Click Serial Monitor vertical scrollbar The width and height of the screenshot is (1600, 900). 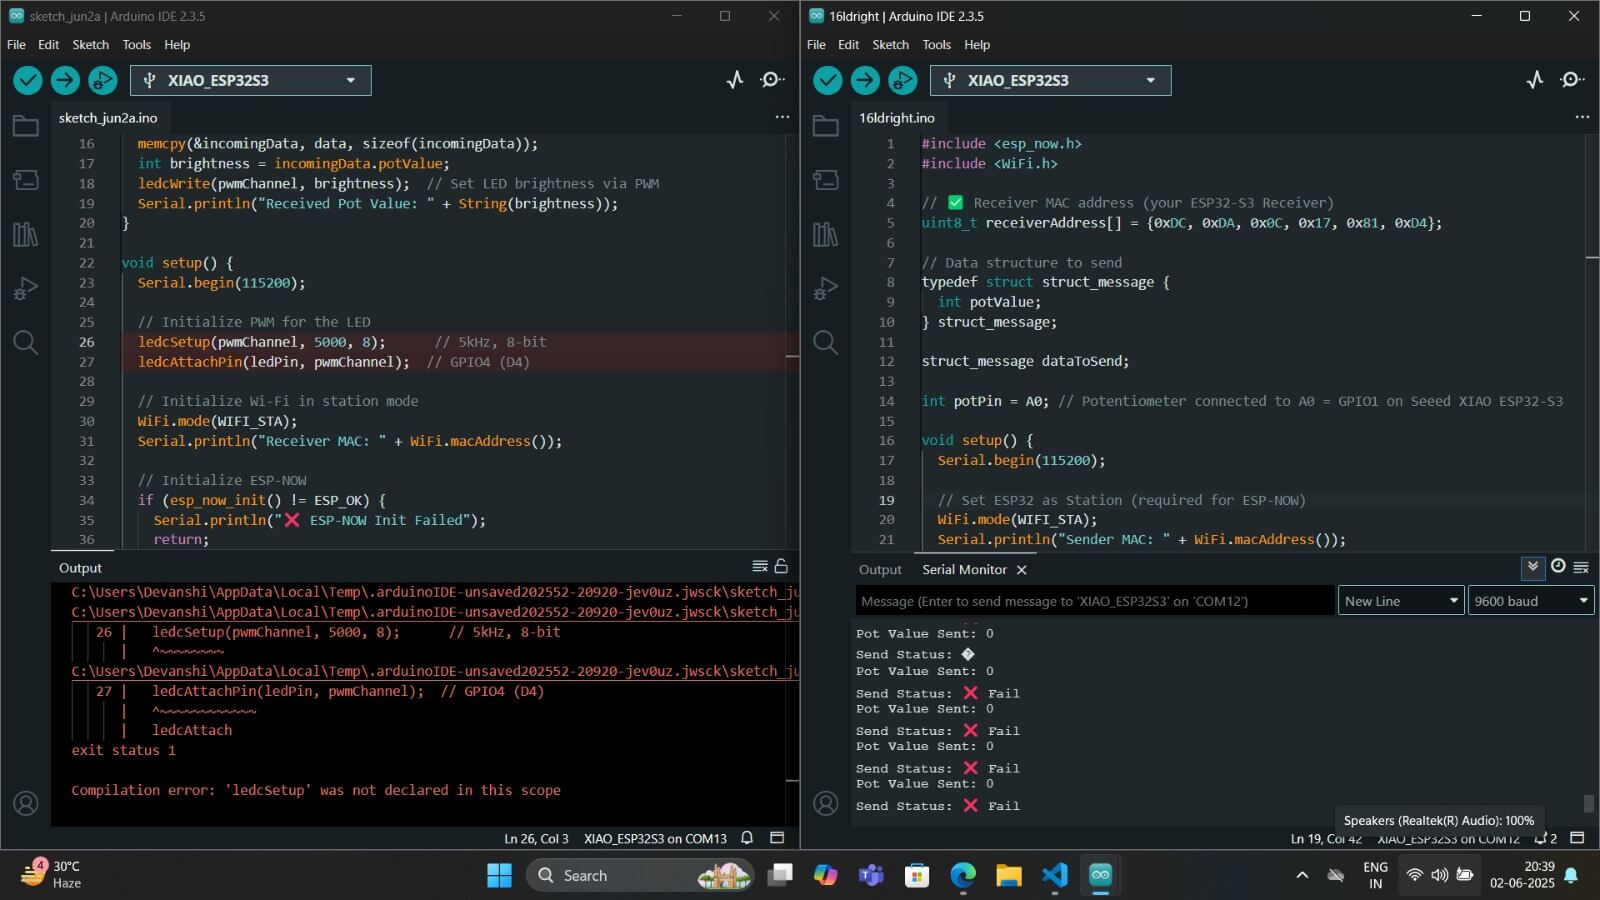tap(1589, 804)
